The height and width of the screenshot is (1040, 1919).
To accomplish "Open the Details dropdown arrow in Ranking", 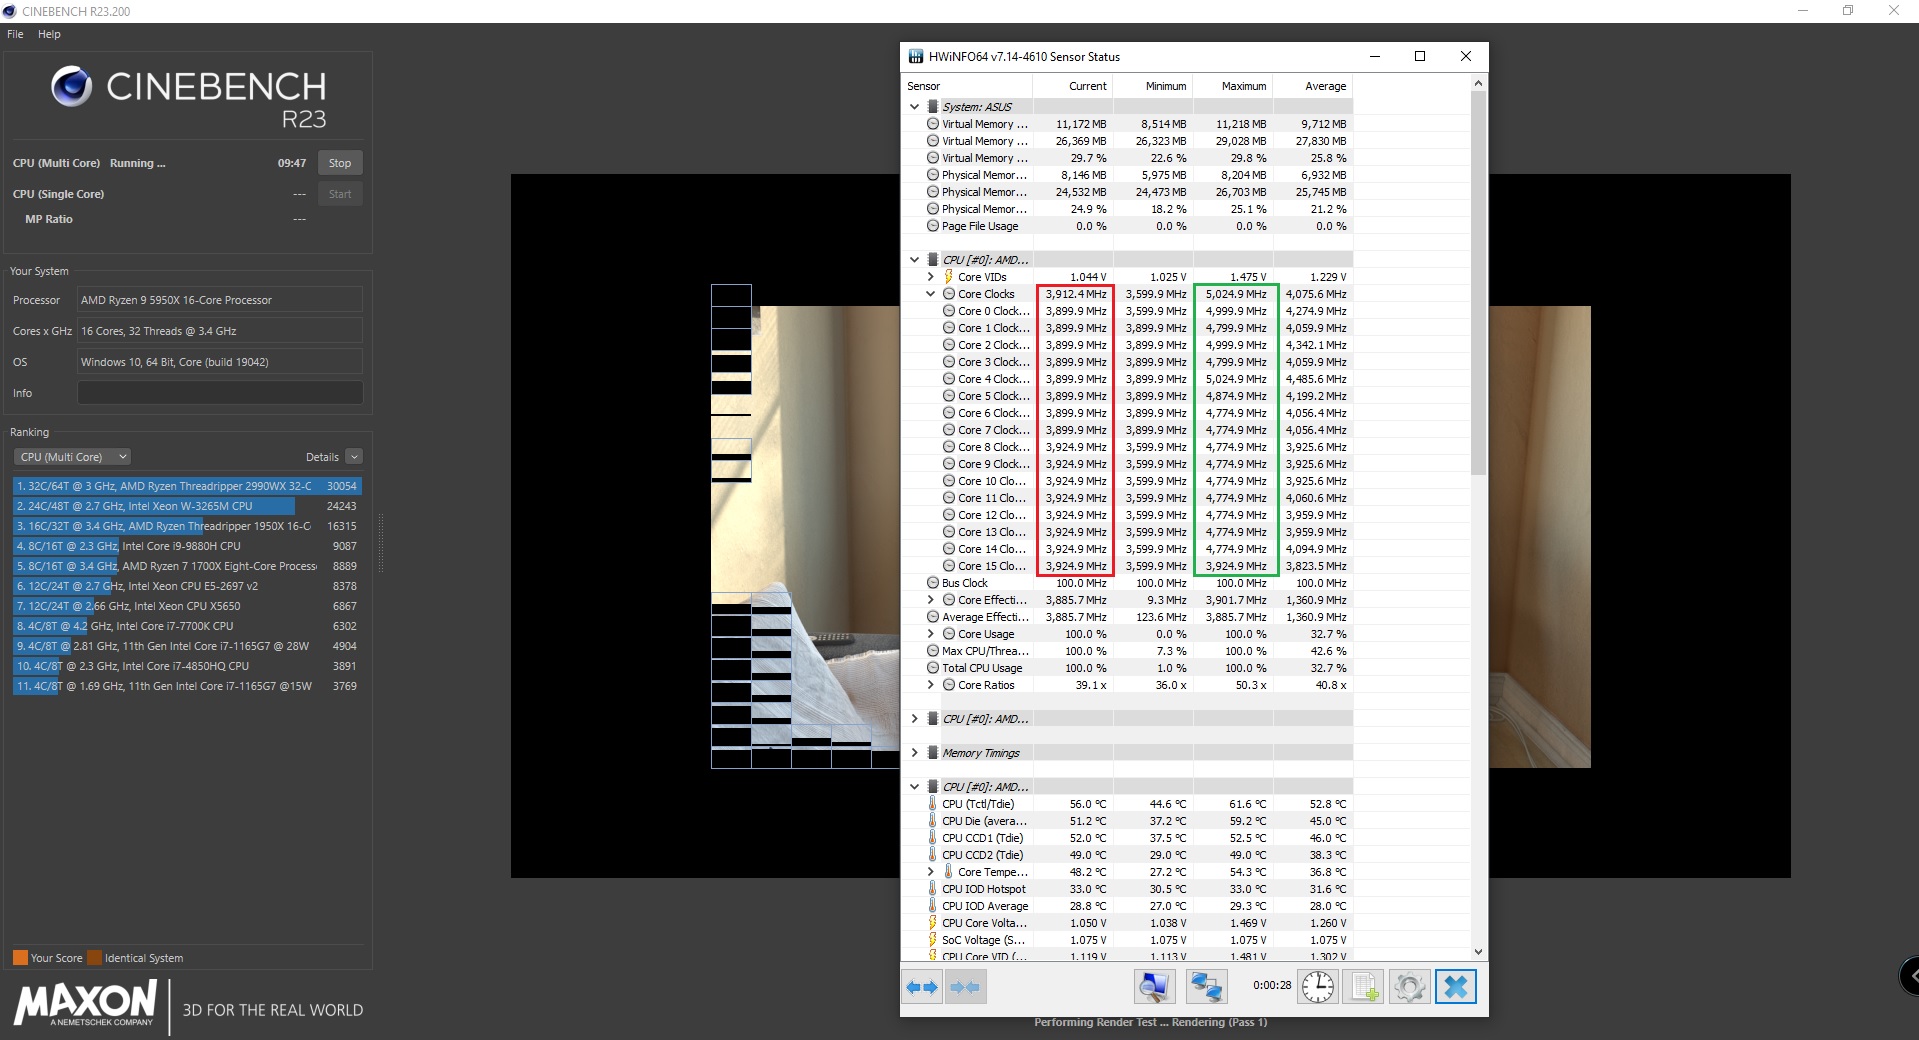I will coord(354,457).
